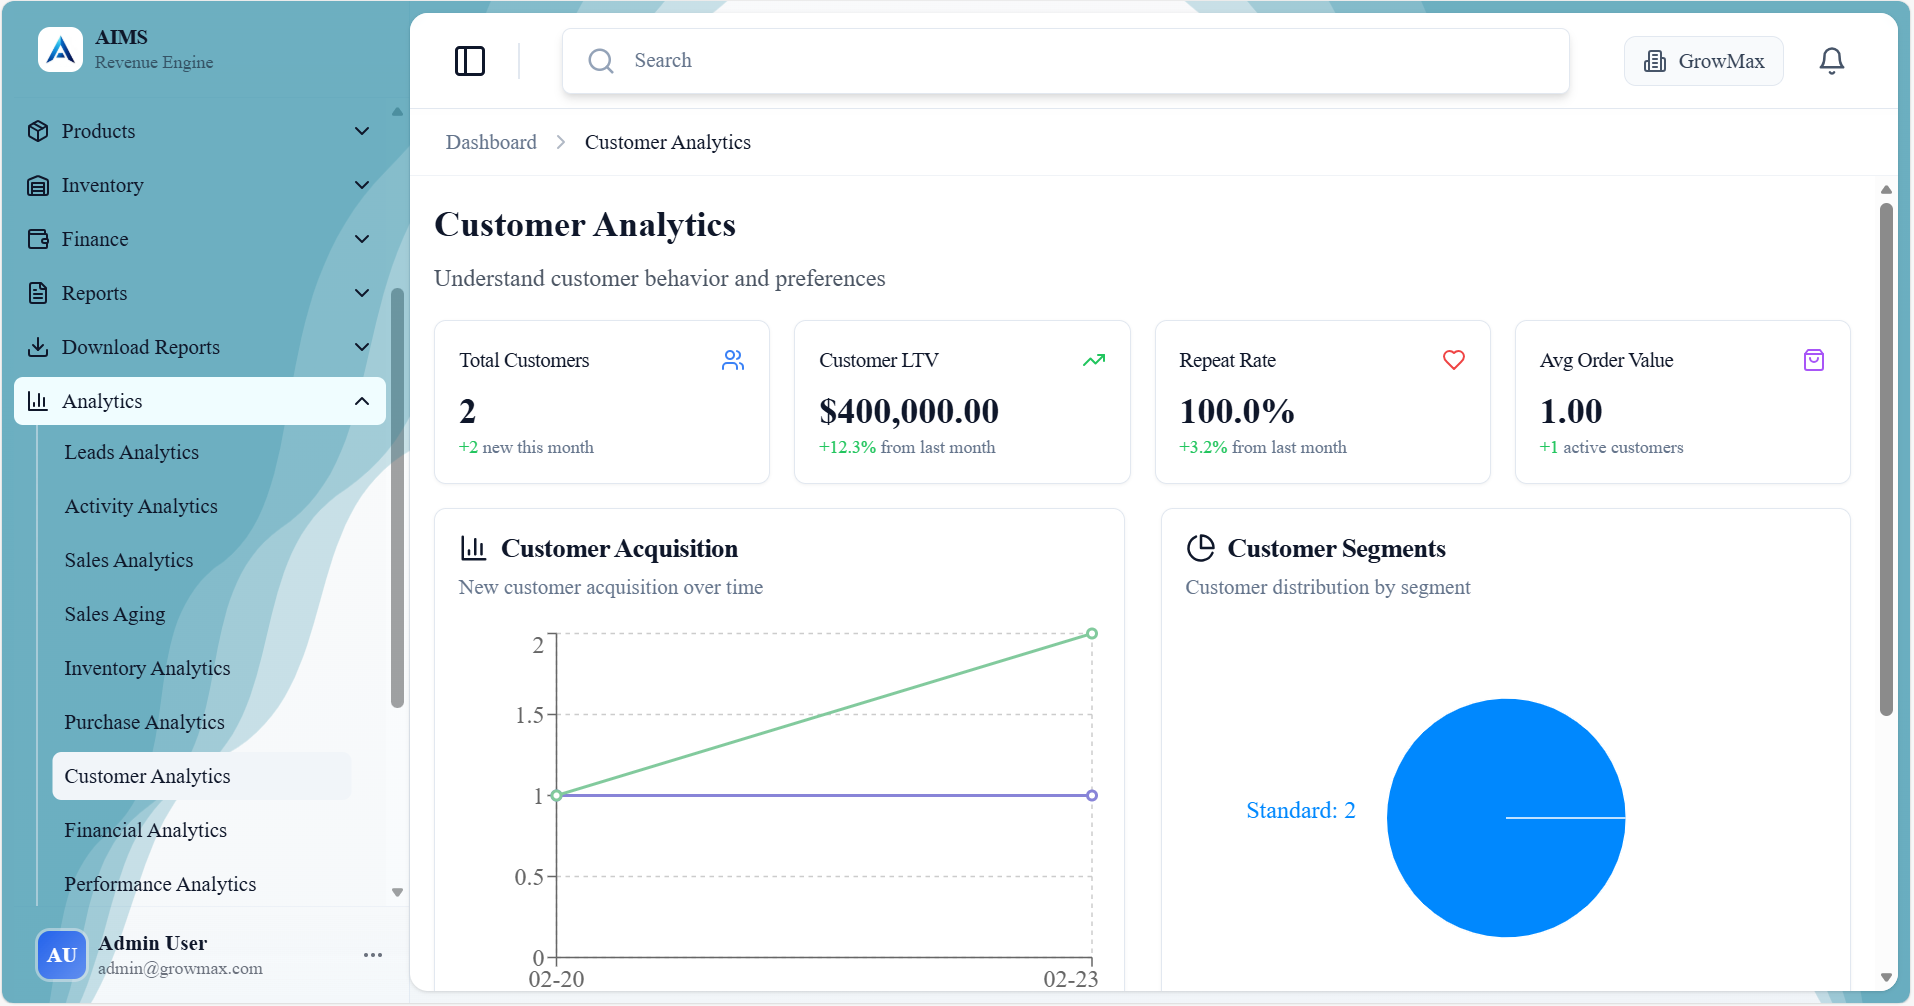This screenshot has height=1006, width=1914.
Task: Open the notifications bell
Action: (x=1832, y=60)
